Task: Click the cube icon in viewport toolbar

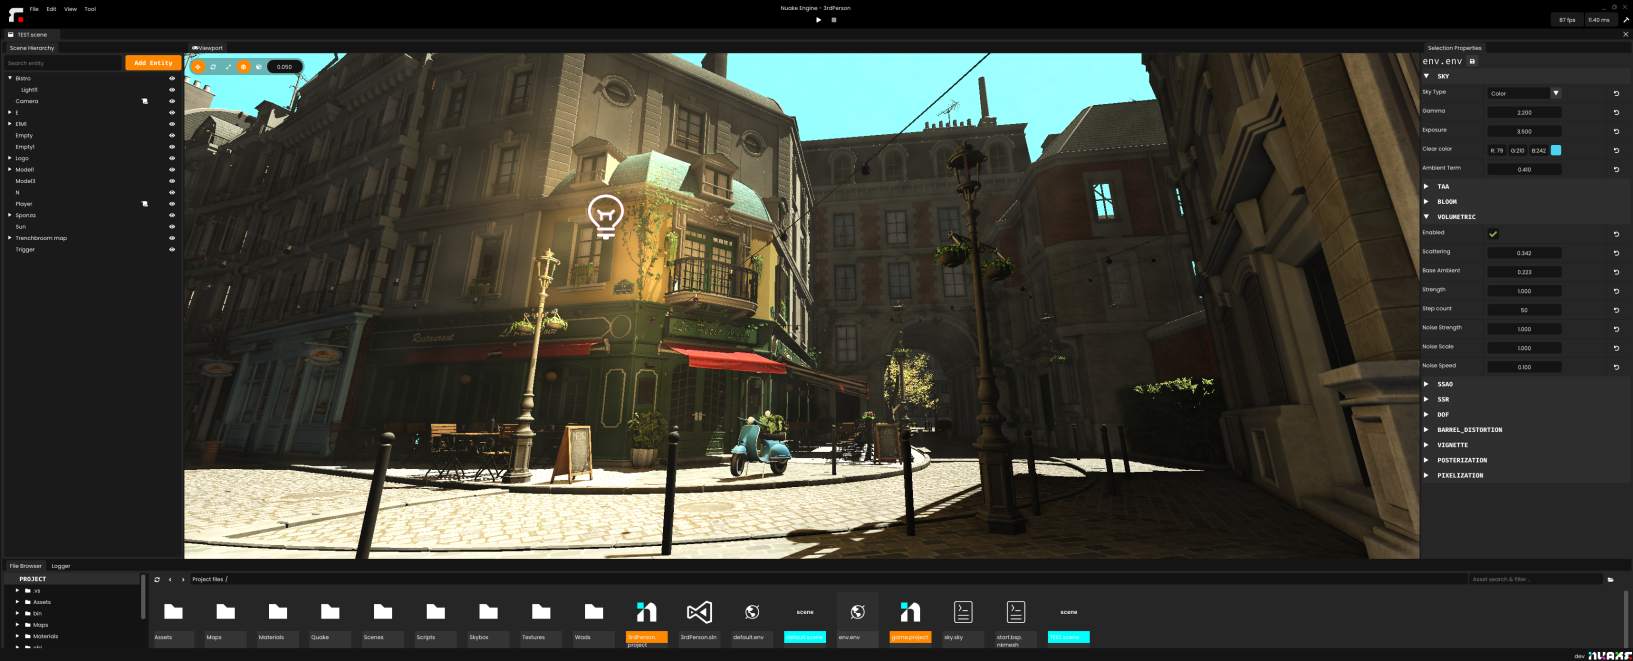Action: point(258,67)
